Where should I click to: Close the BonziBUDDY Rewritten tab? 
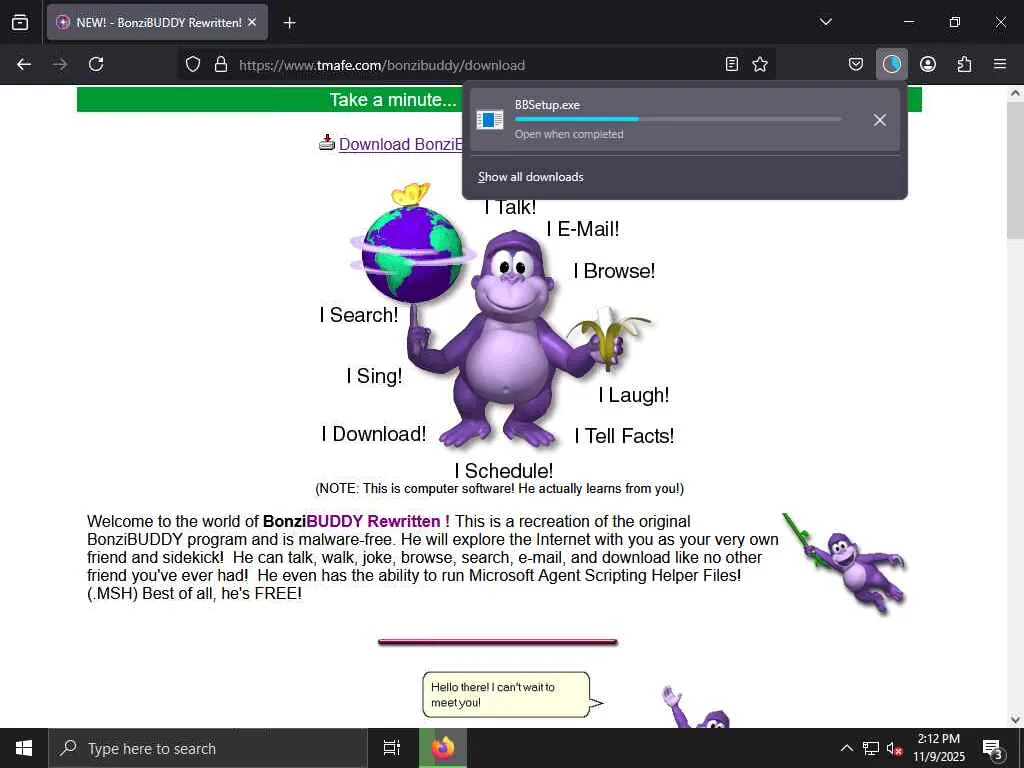[x=252, y=22]
